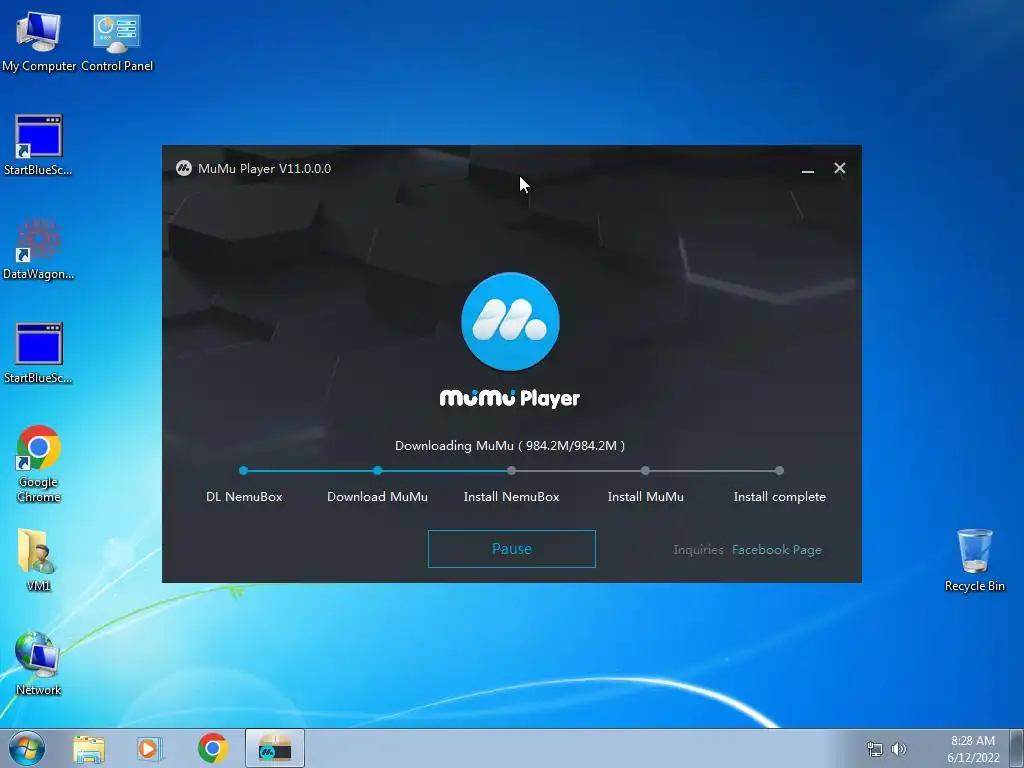This screenshot has height=768, width=1024.
Task: Click the taskbar clock showing 8:28 AM
Action: [x=973, y=749]
